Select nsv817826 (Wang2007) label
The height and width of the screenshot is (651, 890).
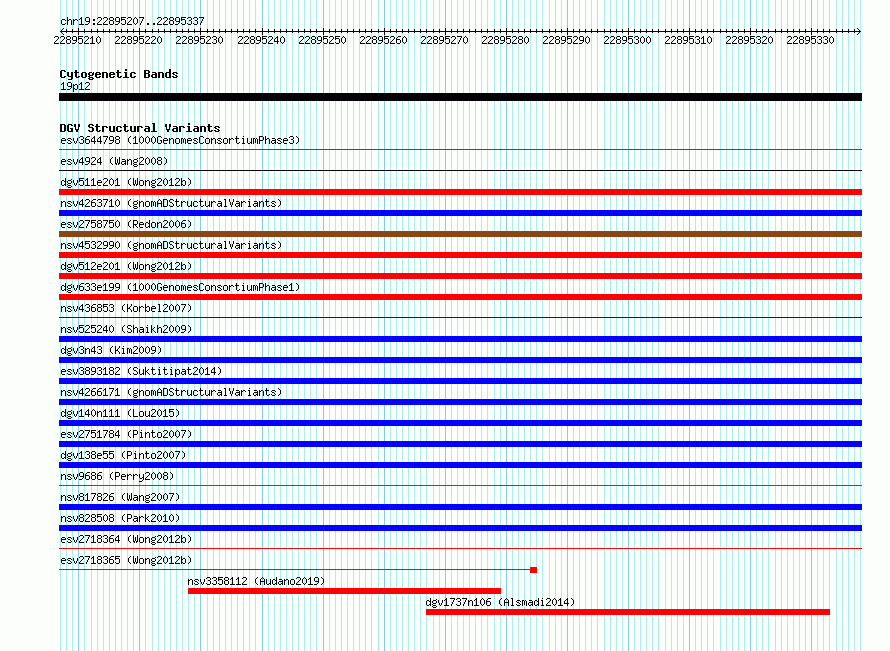pos(120,497)
